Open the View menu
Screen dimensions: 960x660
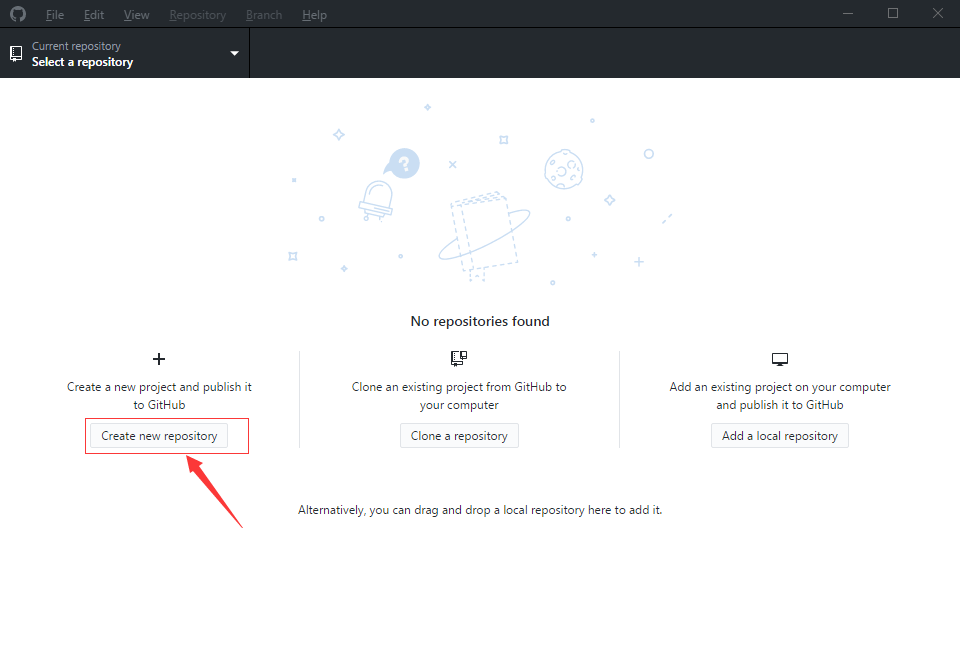coord(136,15)
